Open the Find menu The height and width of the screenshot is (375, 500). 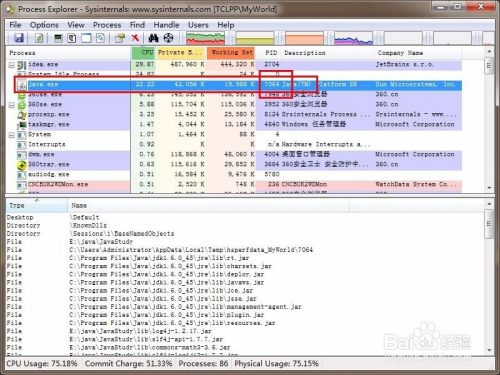pos(137,25)
